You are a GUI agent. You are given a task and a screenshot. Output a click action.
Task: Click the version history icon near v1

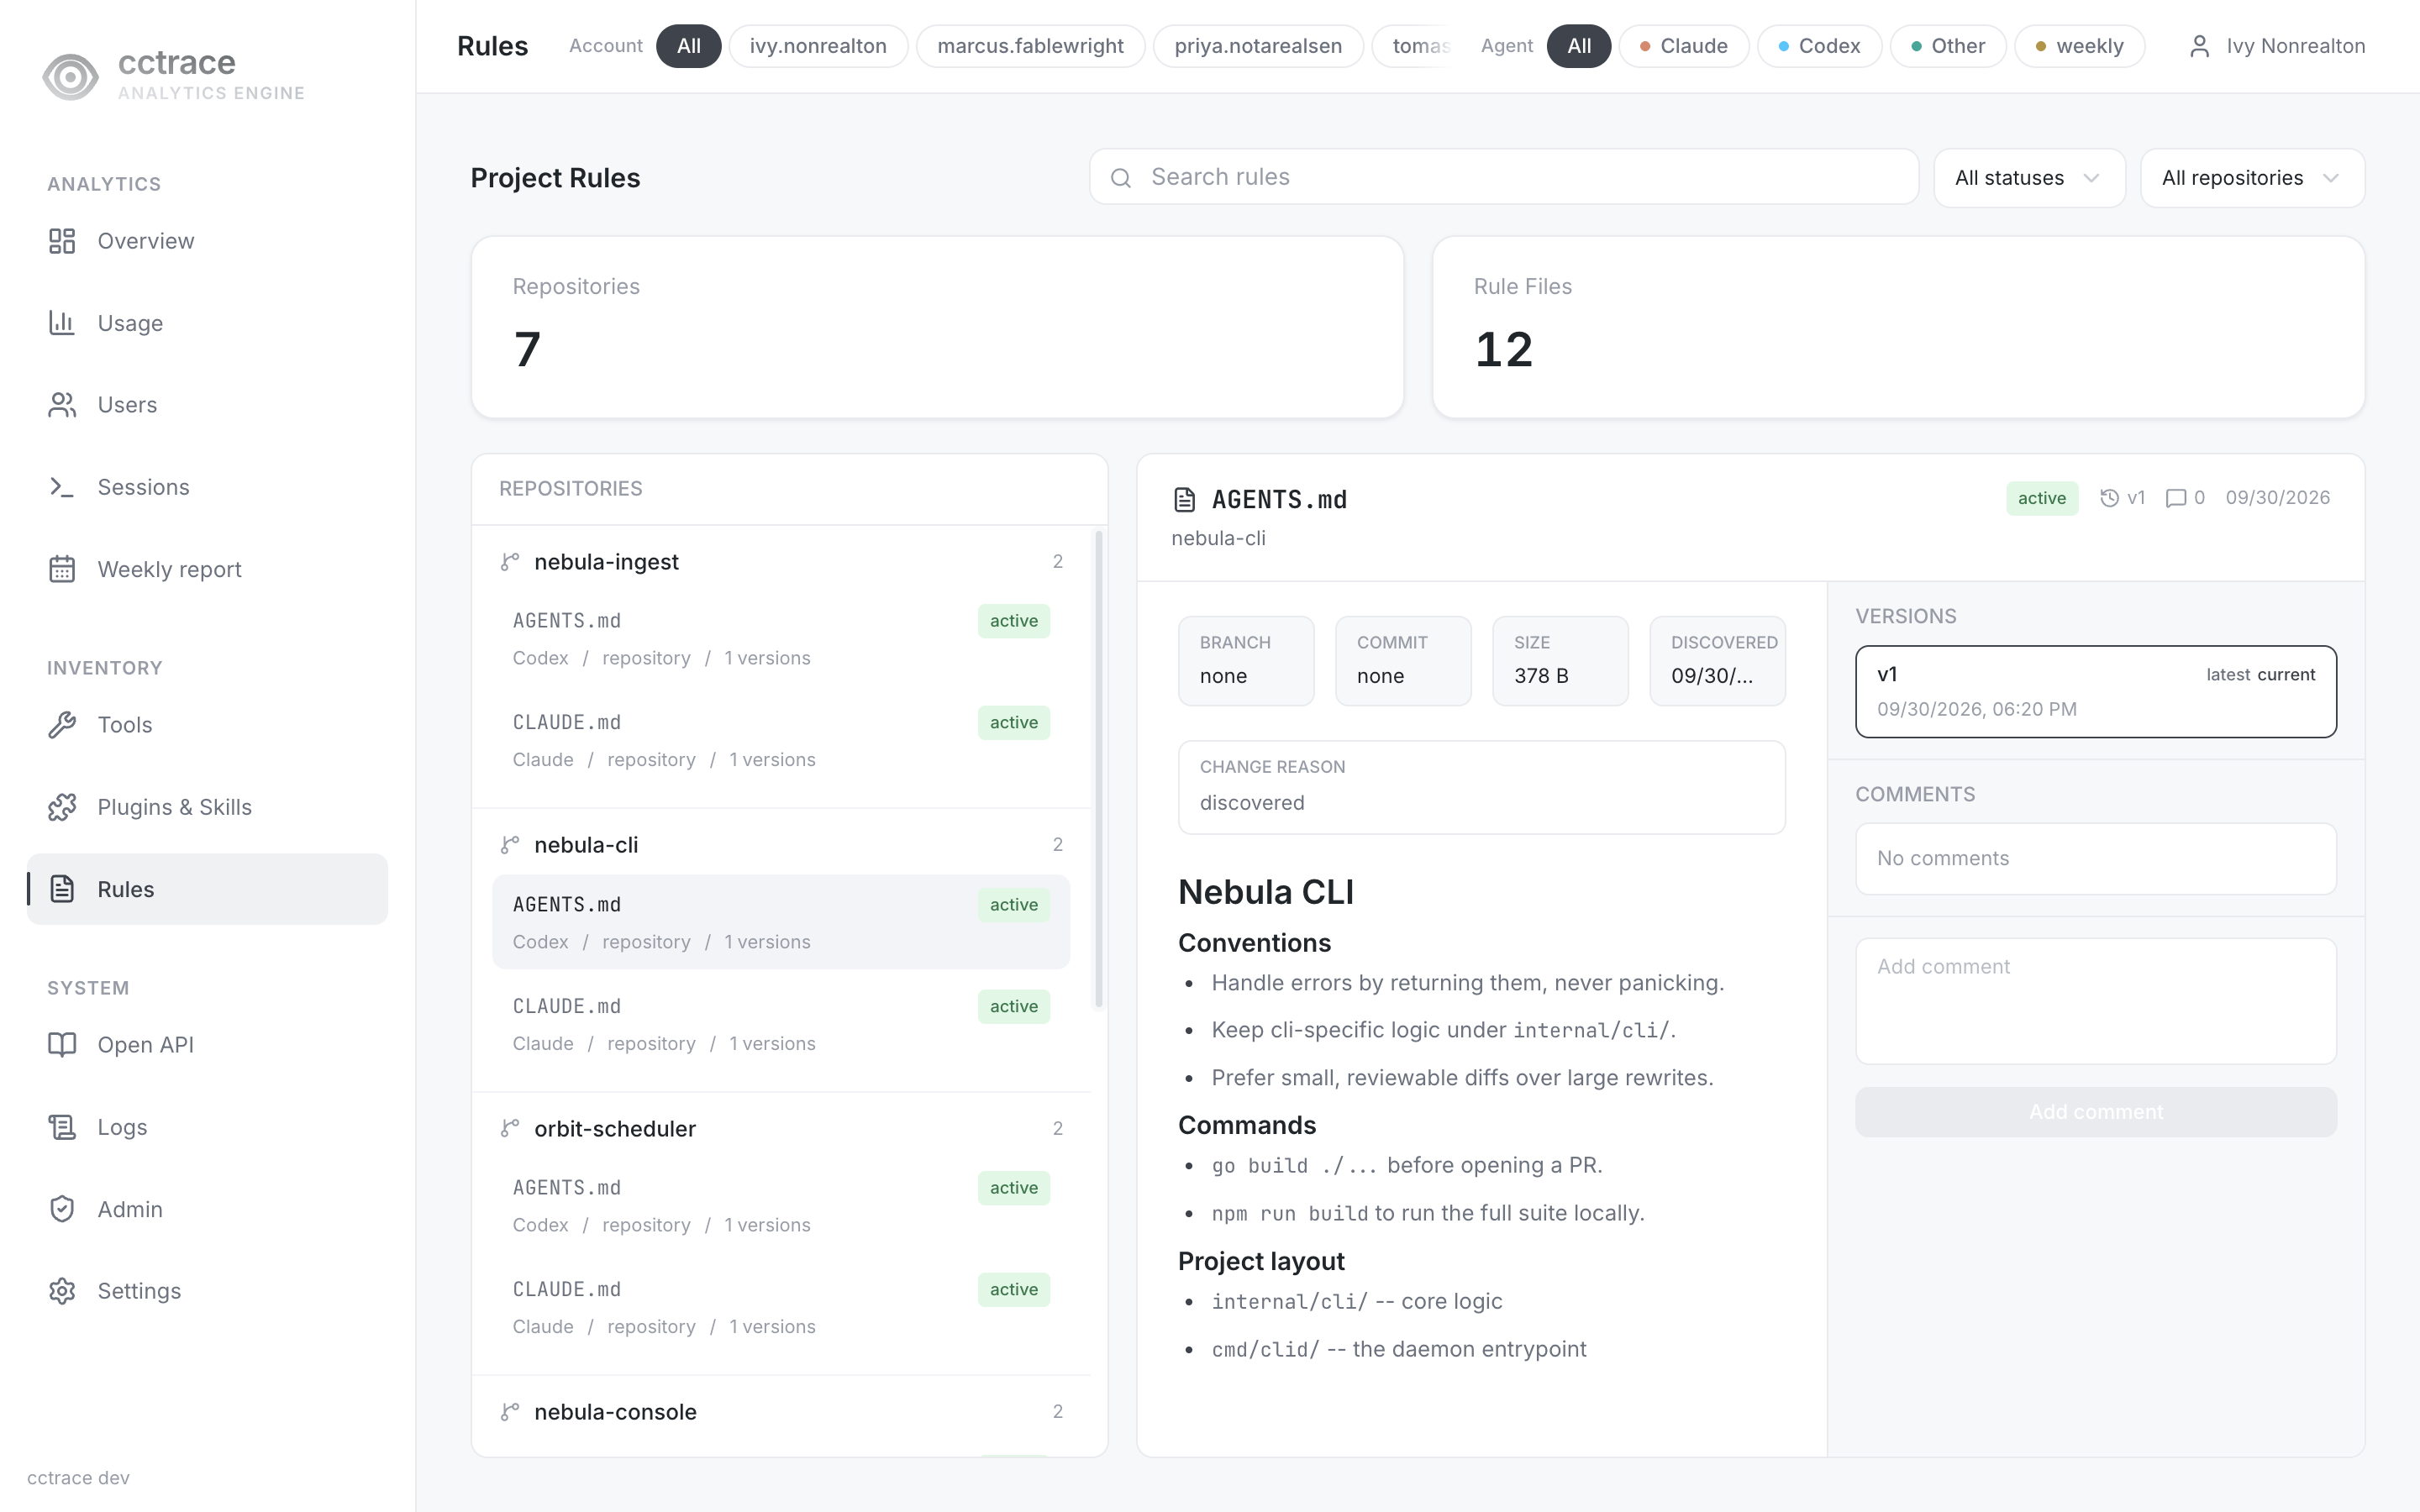point(2109,498)
